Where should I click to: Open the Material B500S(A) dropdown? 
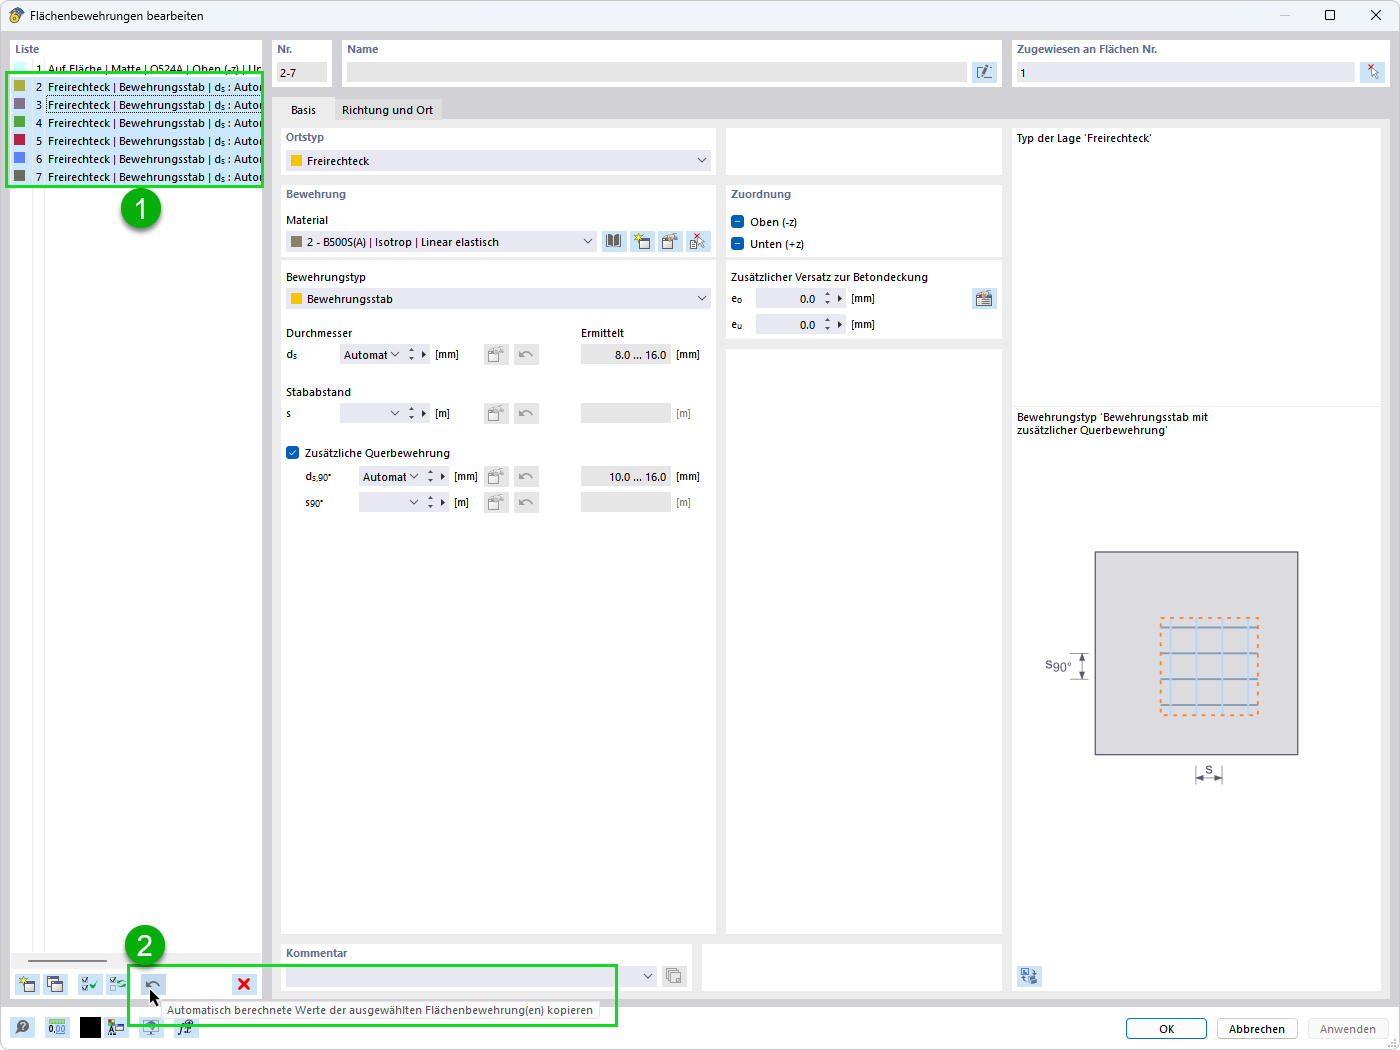tap(441, 241)
